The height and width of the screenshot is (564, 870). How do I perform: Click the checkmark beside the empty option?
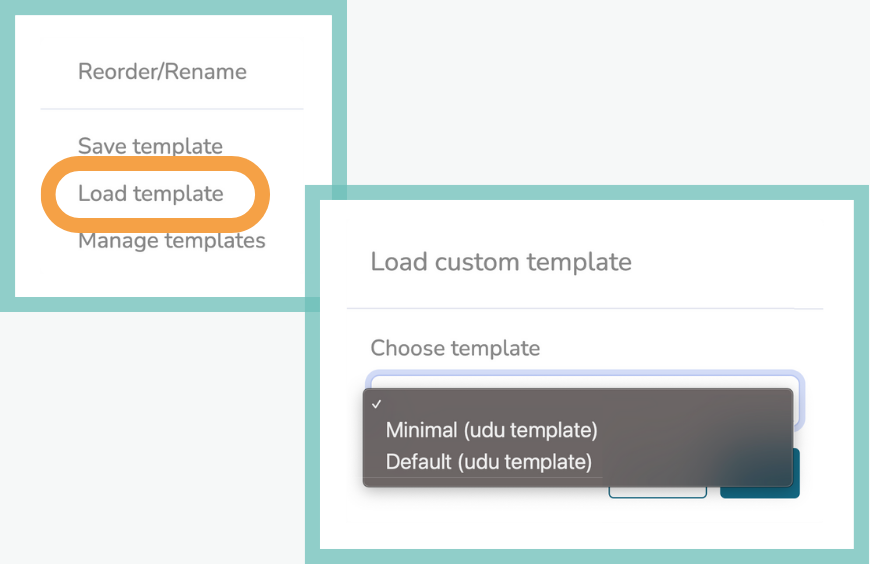point(377,404)
